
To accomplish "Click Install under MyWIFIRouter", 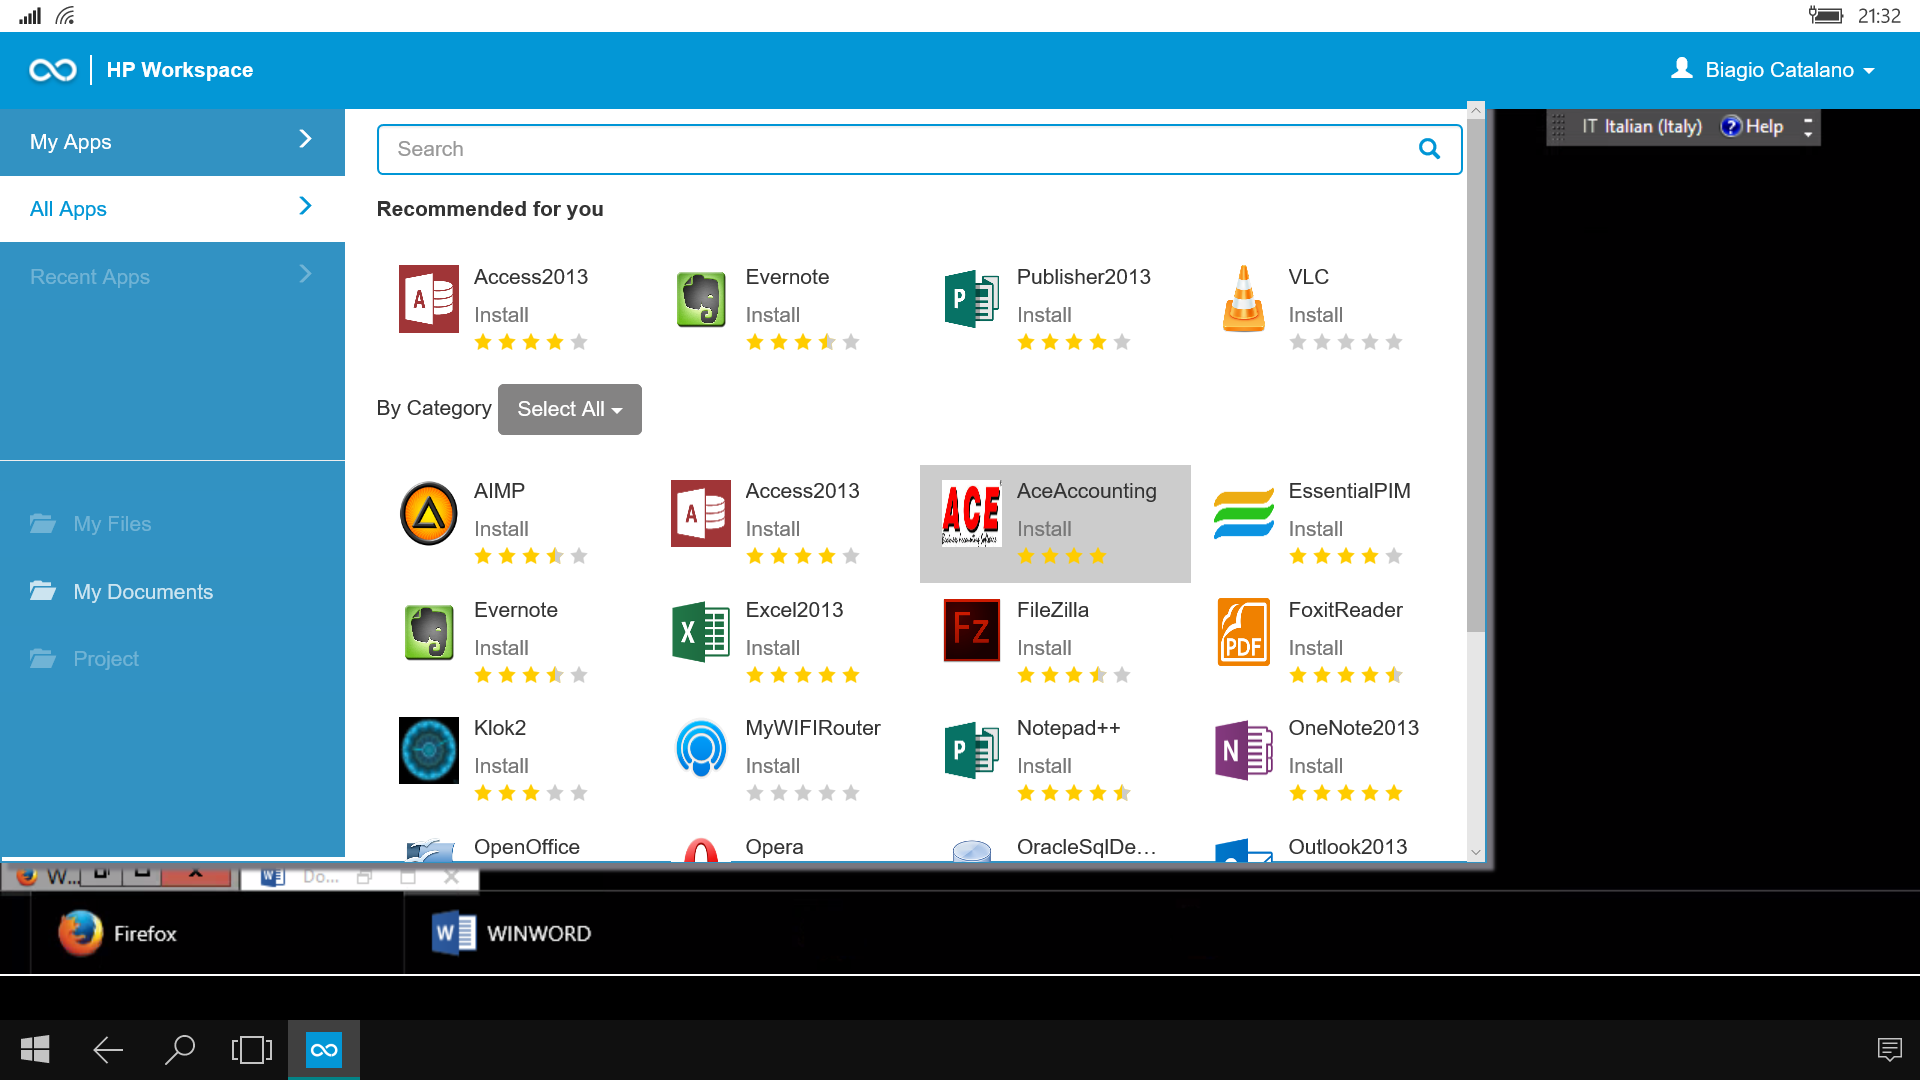I will pyautogui.click(x=772, y=766).
